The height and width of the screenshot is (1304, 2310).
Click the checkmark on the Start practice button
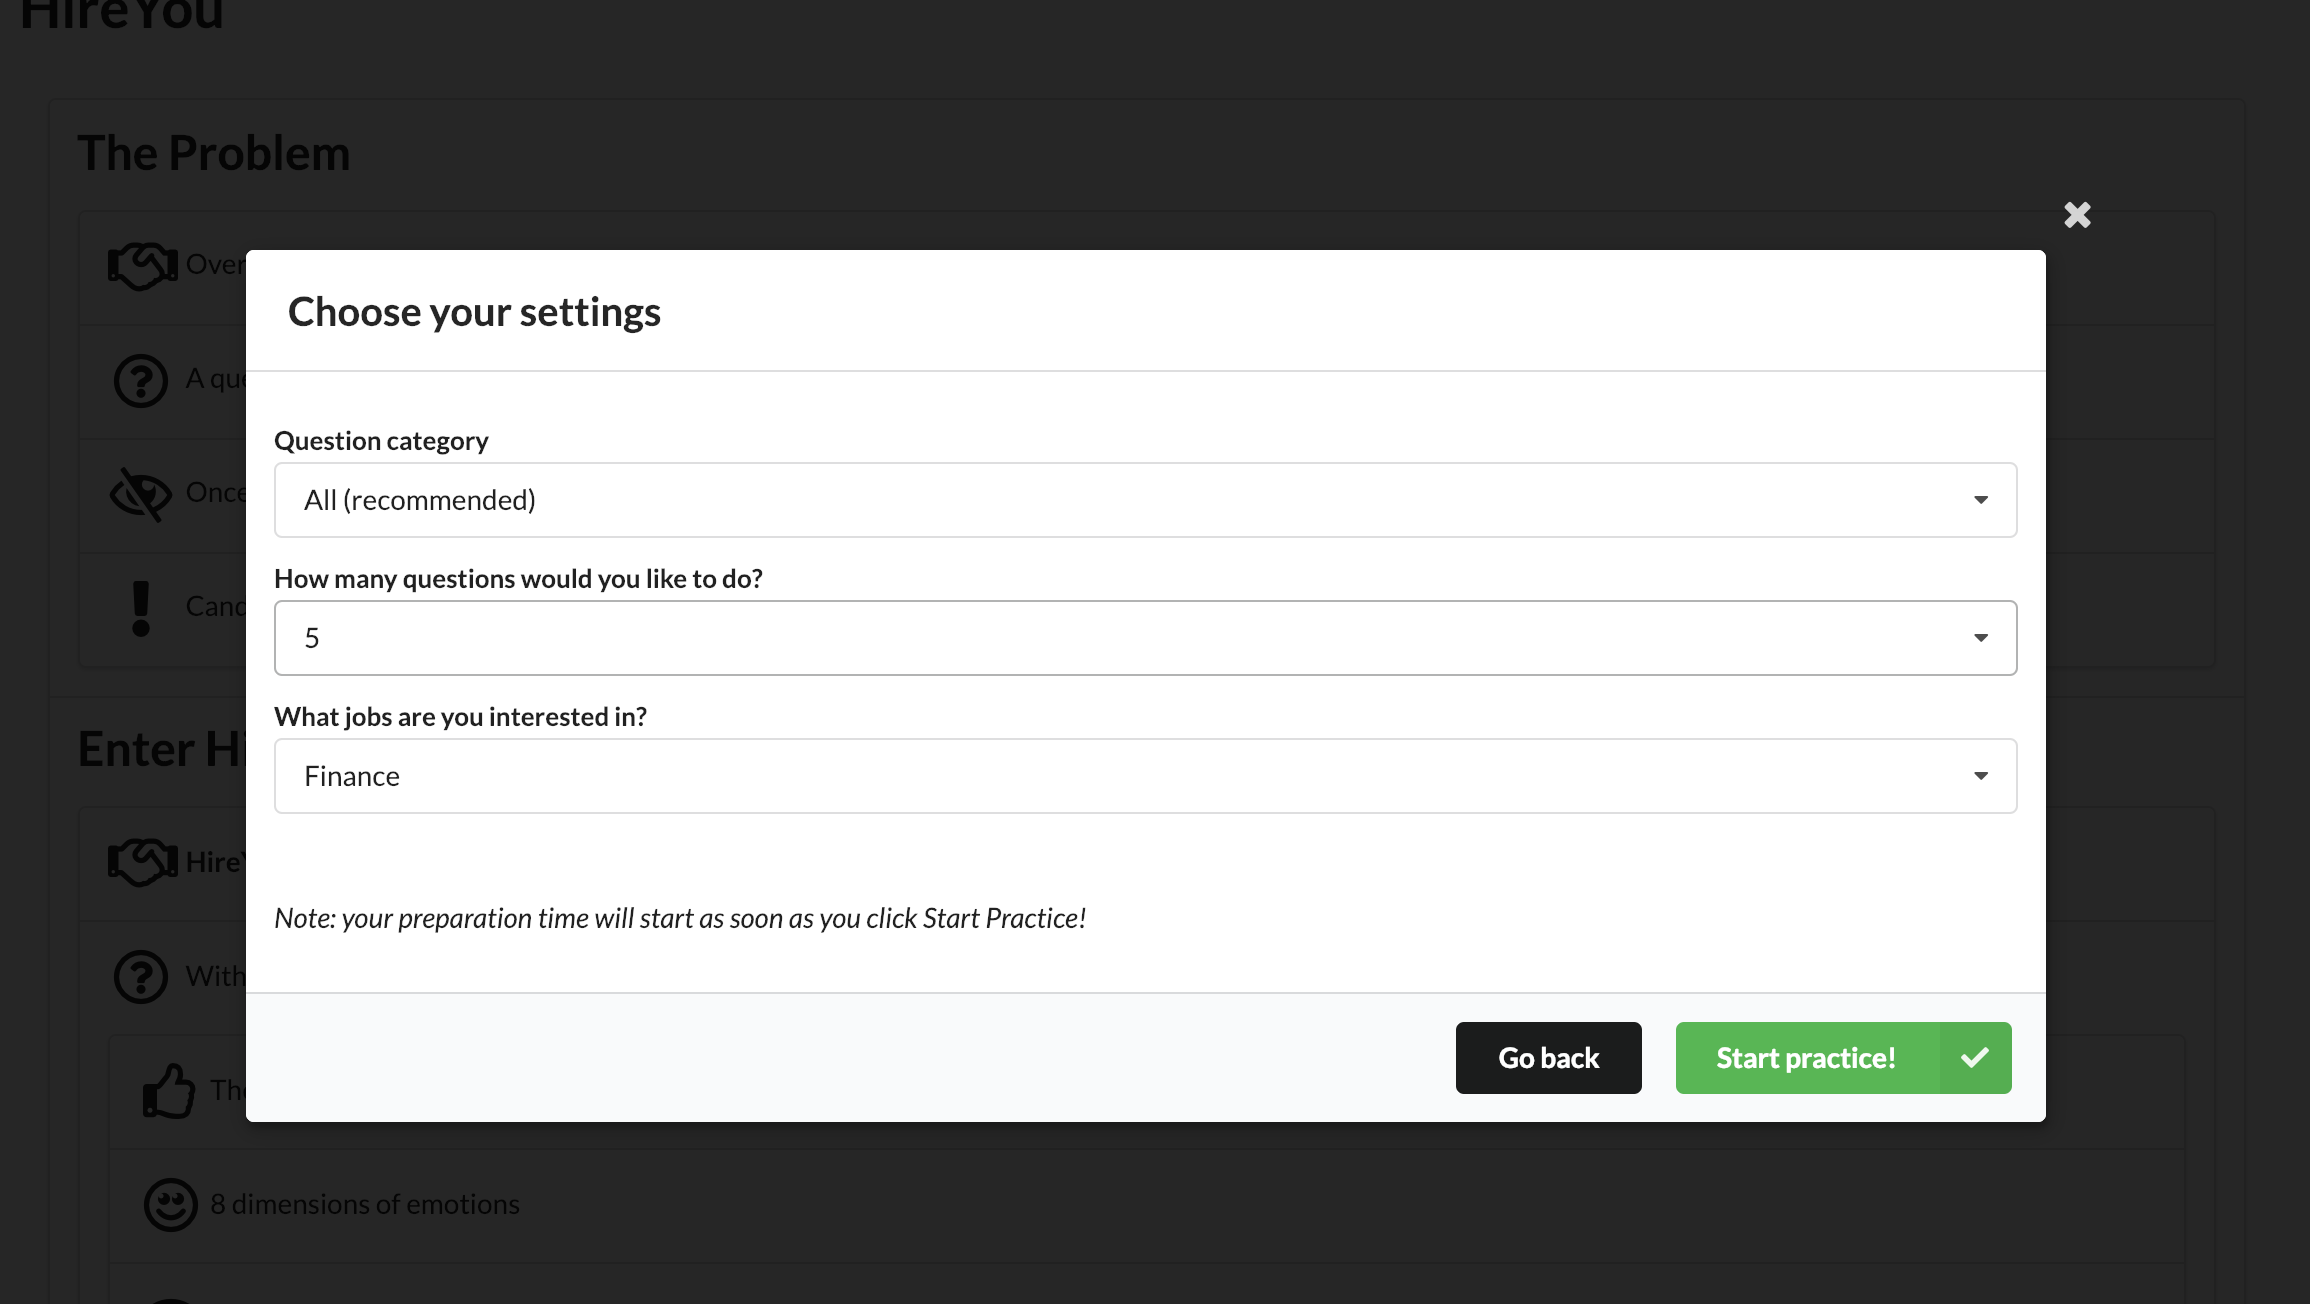point(1975,1058)
